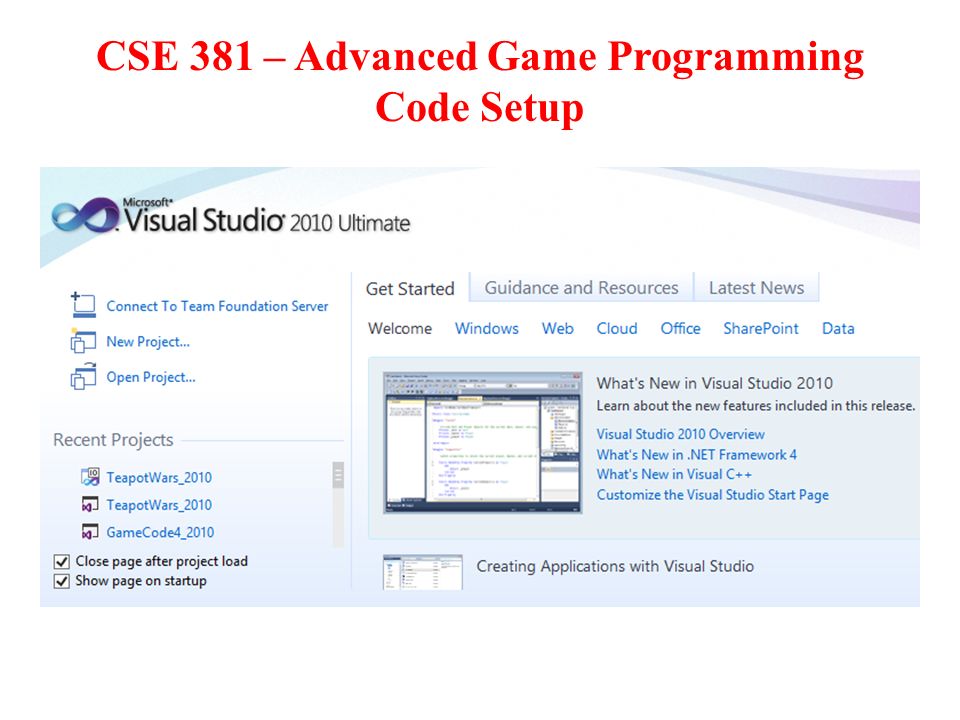Select the Office subcategory
The height and width of the screenshot is (720, 960).
coord(680,329)
